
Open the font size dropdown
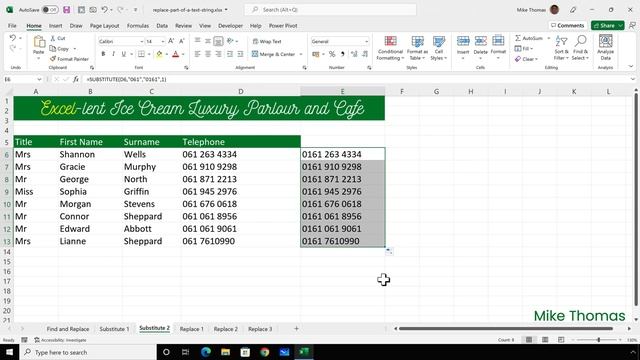tap(162, 42)
